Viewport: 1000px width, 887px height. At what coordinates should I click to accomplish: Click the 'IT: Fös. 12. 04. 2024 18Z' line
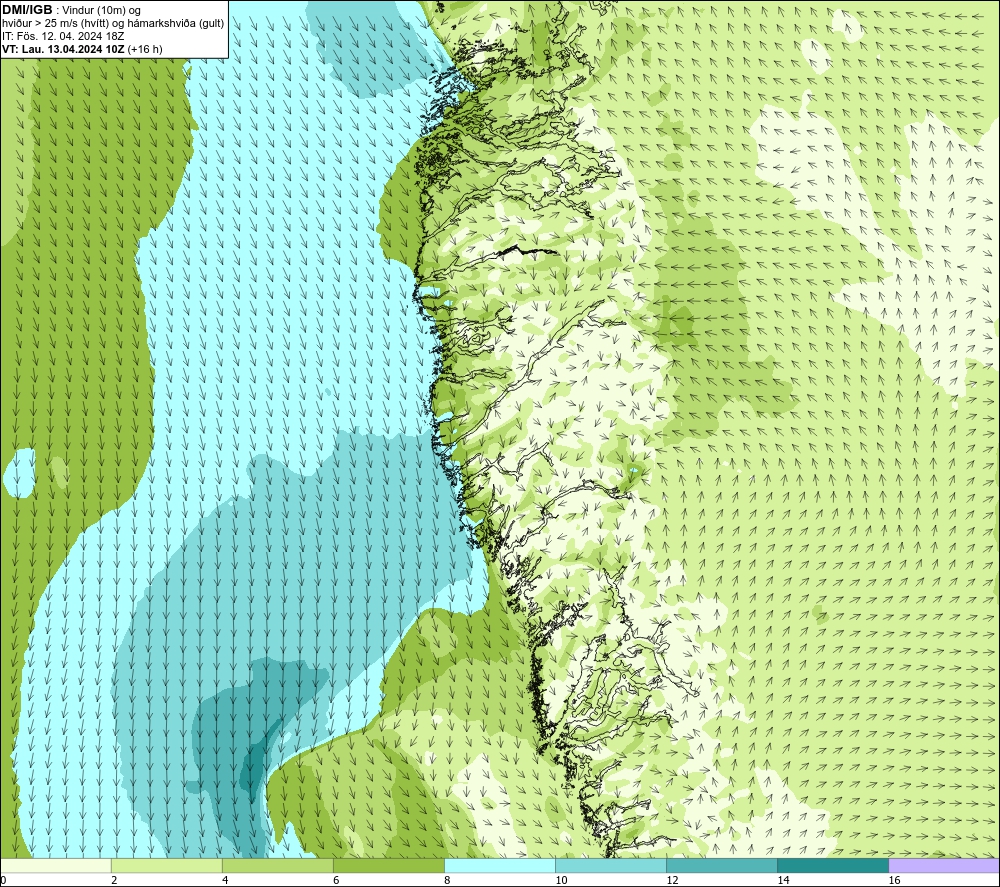pyautogui.click(x=63, y=36)
